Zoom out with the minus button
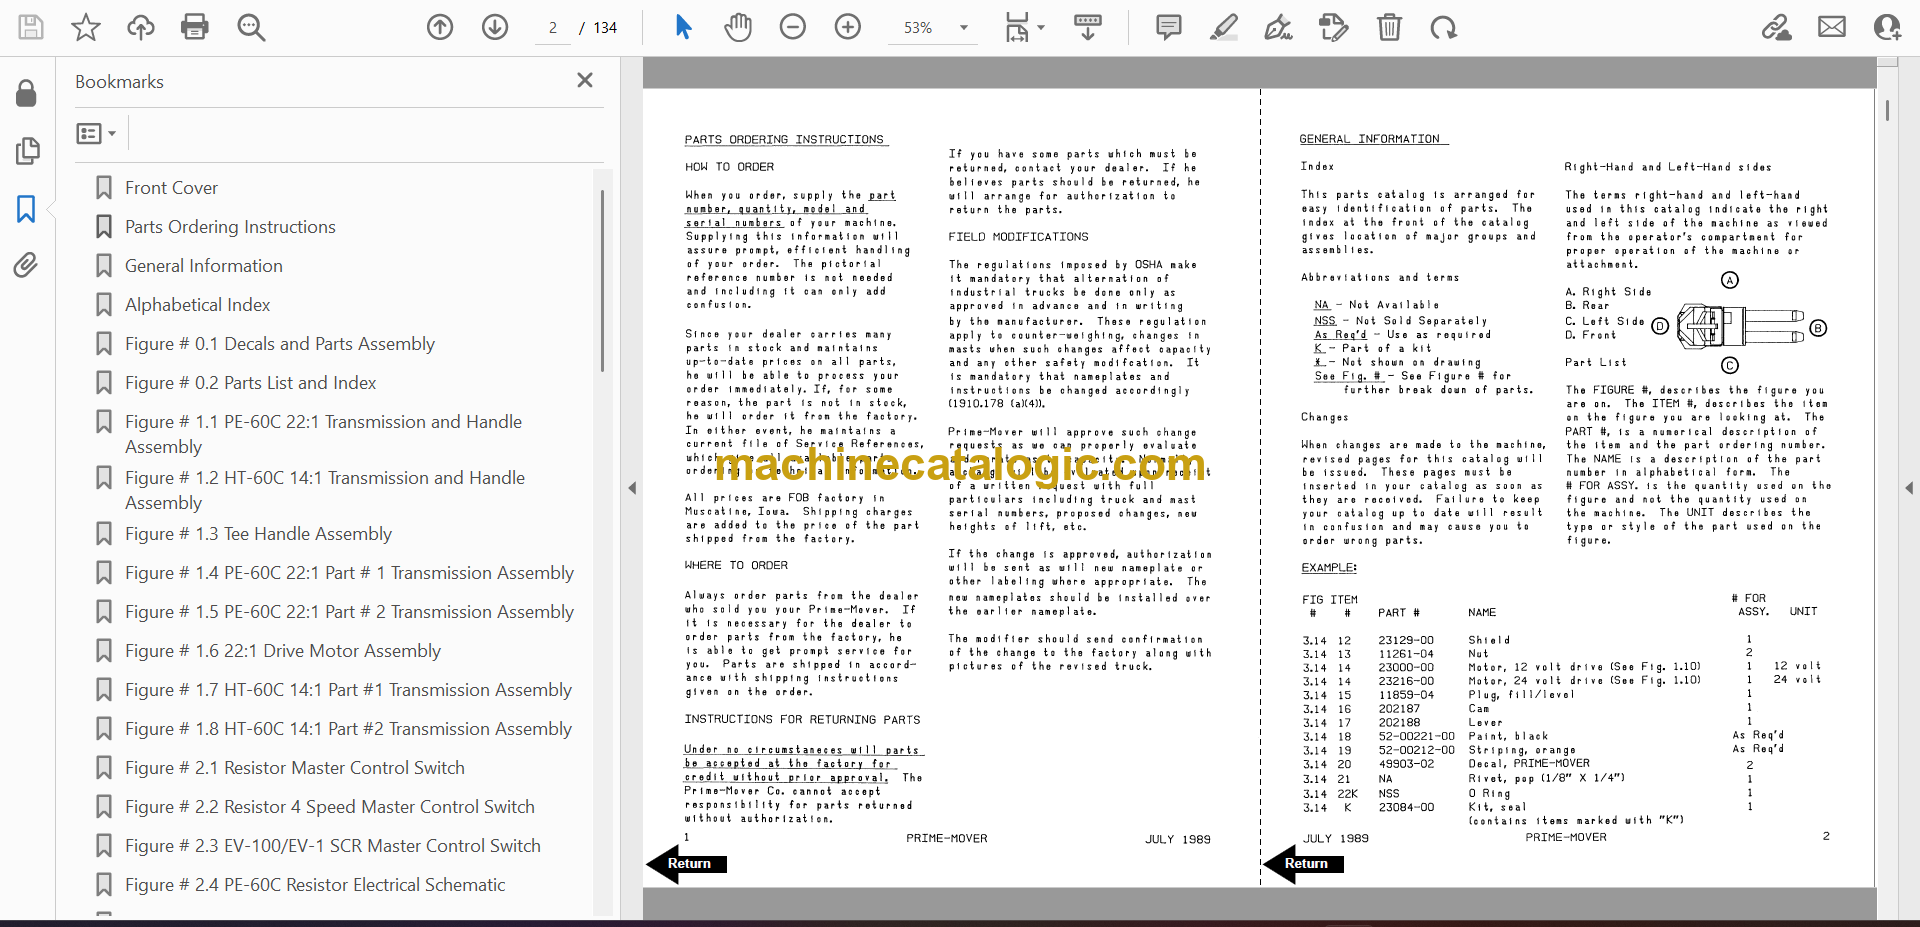This screenshot has height=927, width=1920. [x=793, y=27]
